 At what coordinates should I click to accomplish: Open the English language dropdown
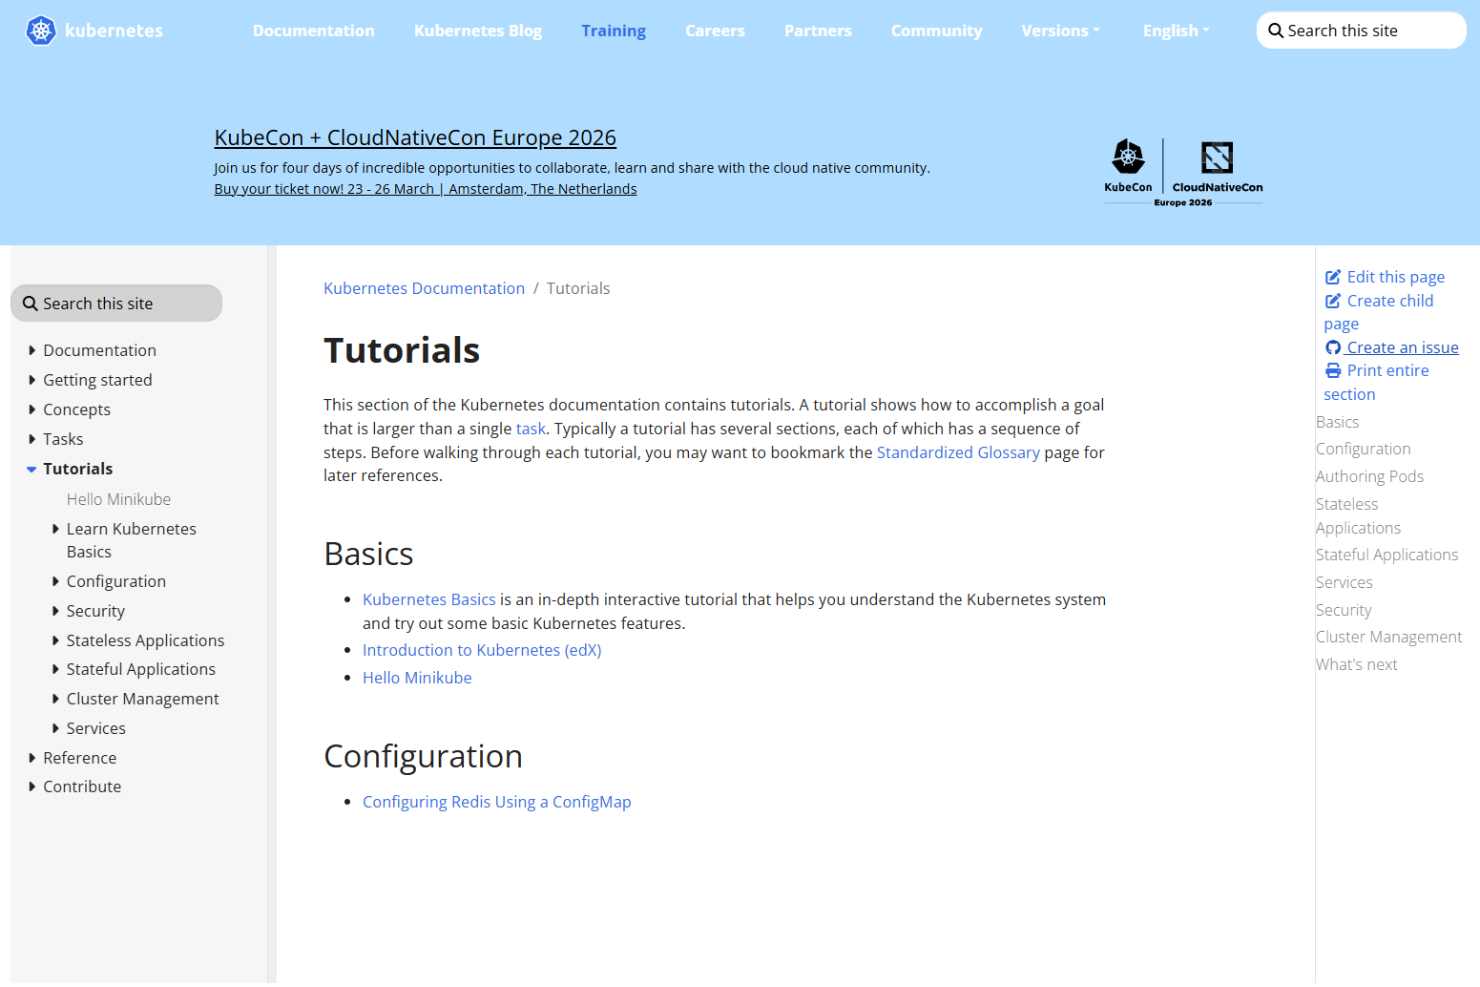[x=1176, y=31]
